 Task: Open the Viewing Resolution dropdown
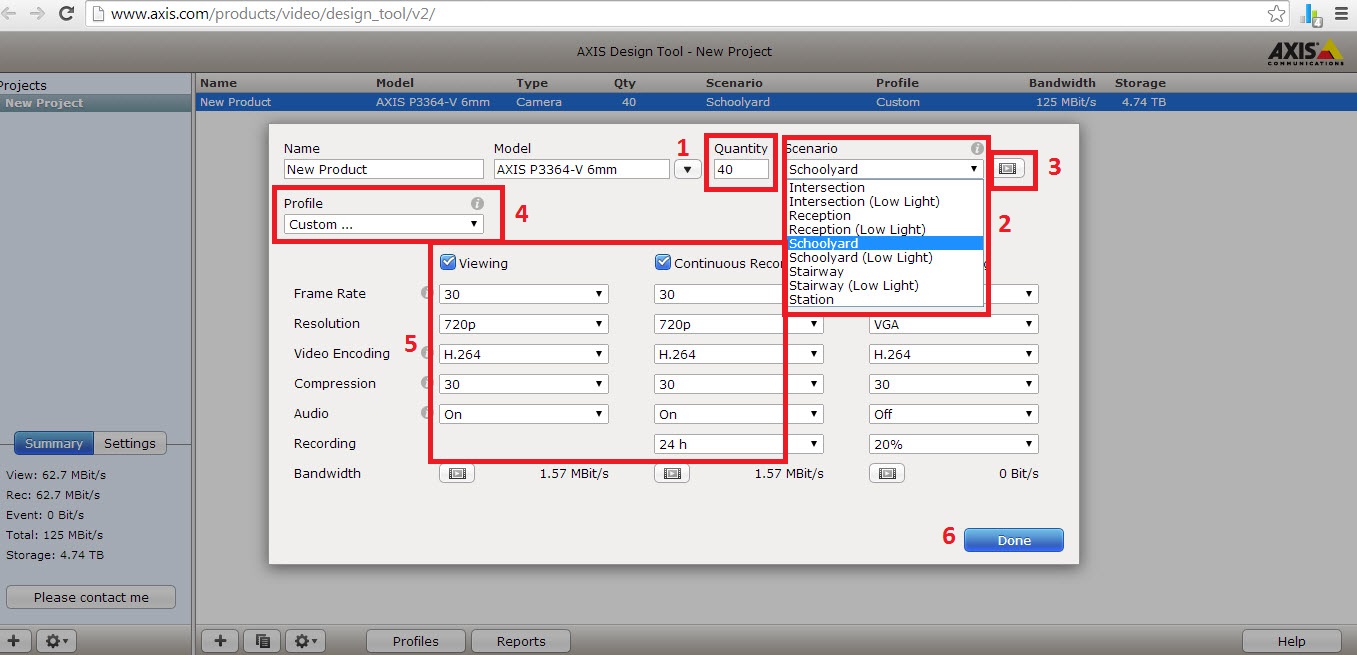[524, 324]
